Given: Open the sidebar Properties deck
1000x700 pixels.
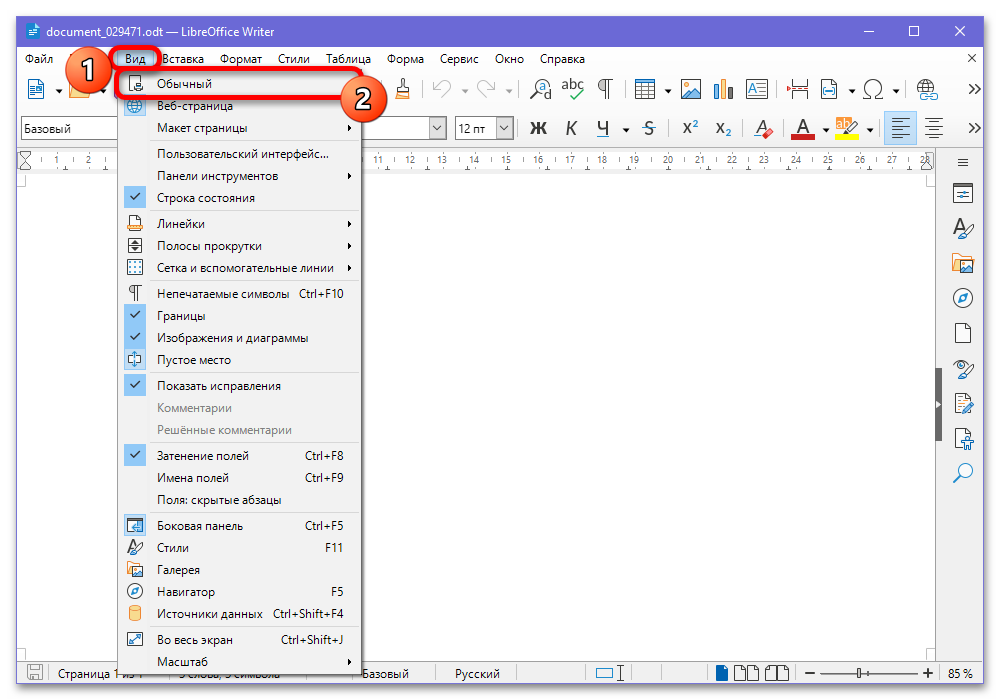Looking at the screenshot, I should [963, 193].
